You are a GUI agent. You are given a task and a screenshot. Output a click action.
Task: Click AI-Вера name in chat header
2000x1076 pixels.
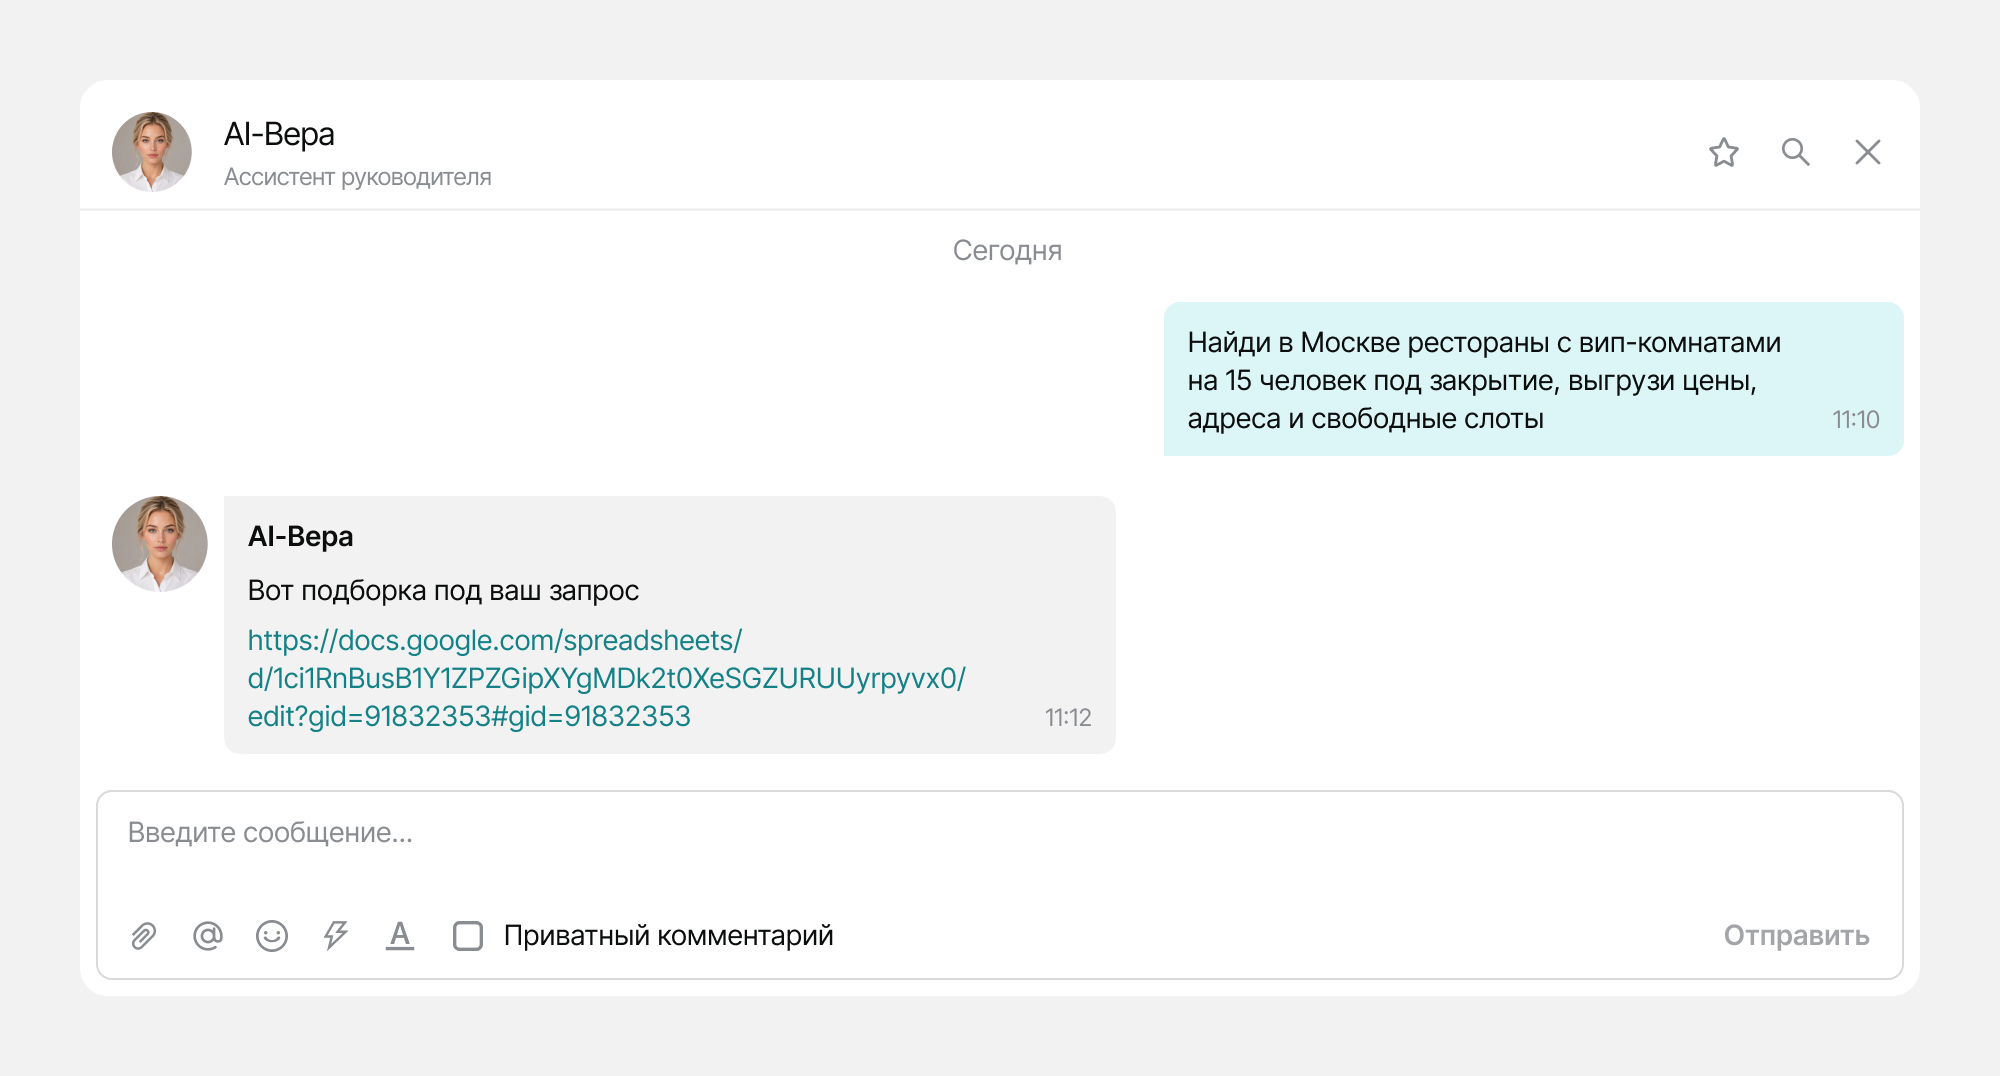click(x=279, y=134)
